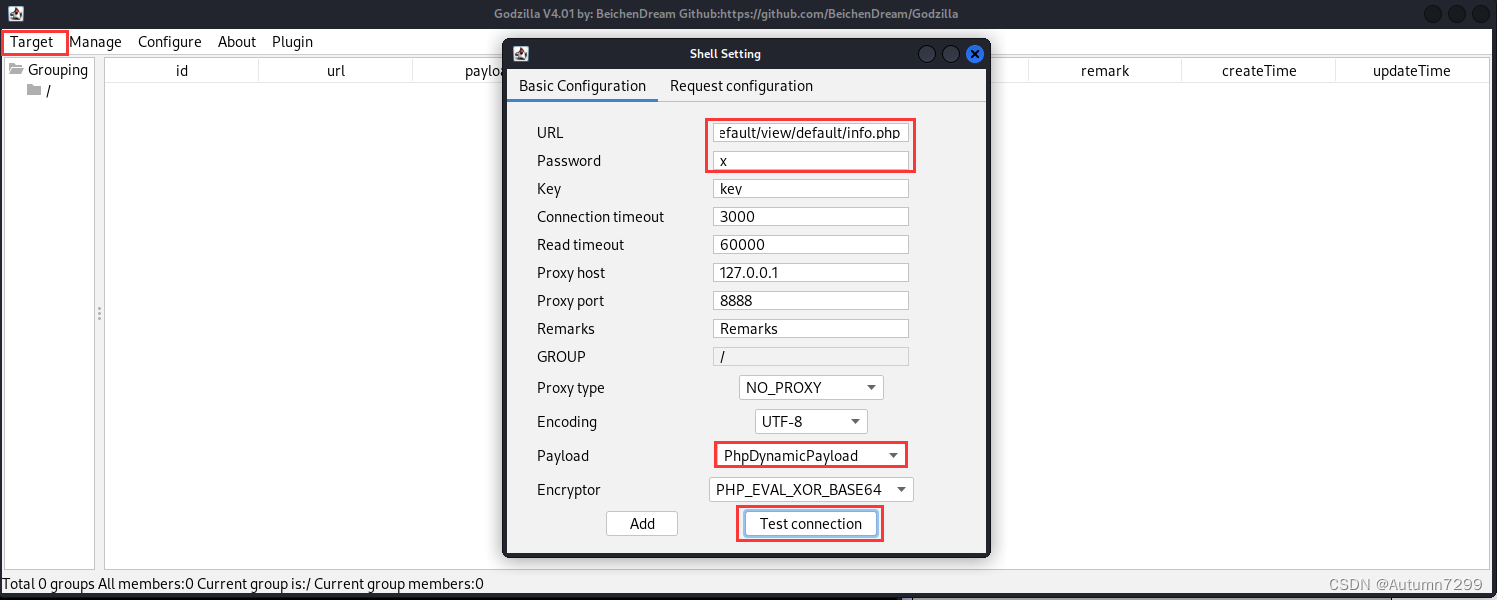The image size is (1497, 600).
Task: Click the Key input field
Action: click(x=811, y=189)
